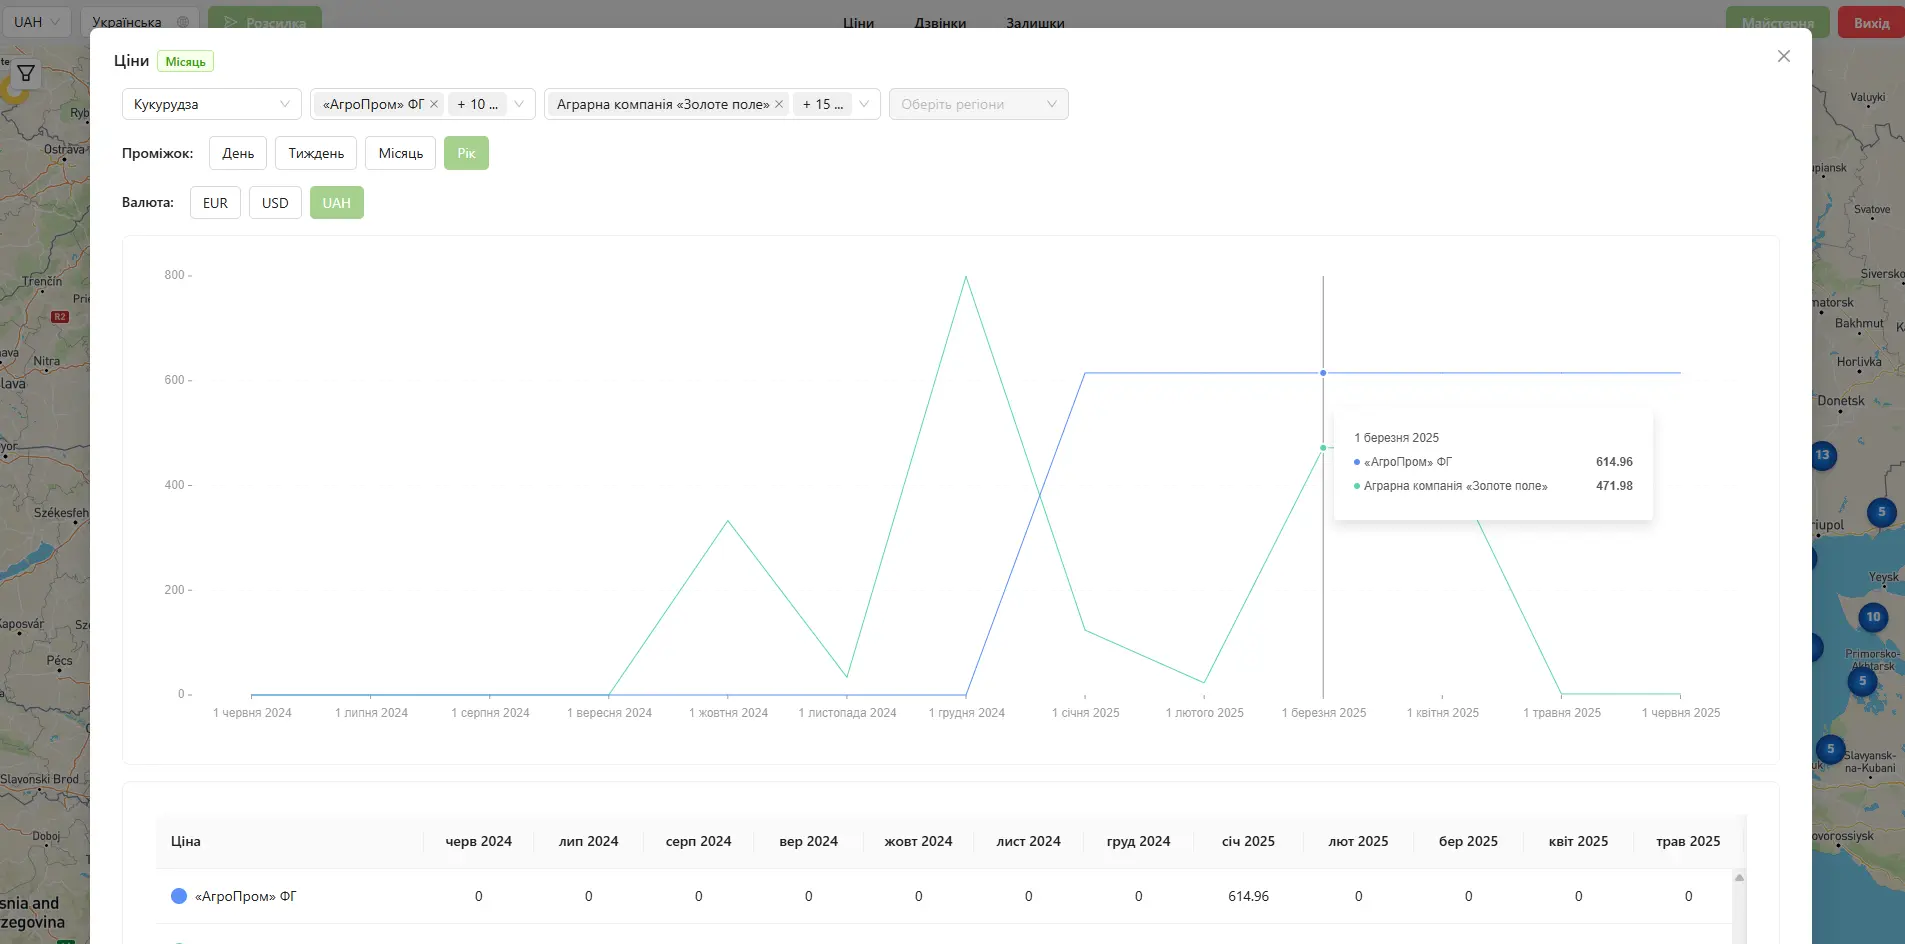Viewport: 1905px width, 944px height.
Task: Select the Місяць interval
Action: coord(401,153)
